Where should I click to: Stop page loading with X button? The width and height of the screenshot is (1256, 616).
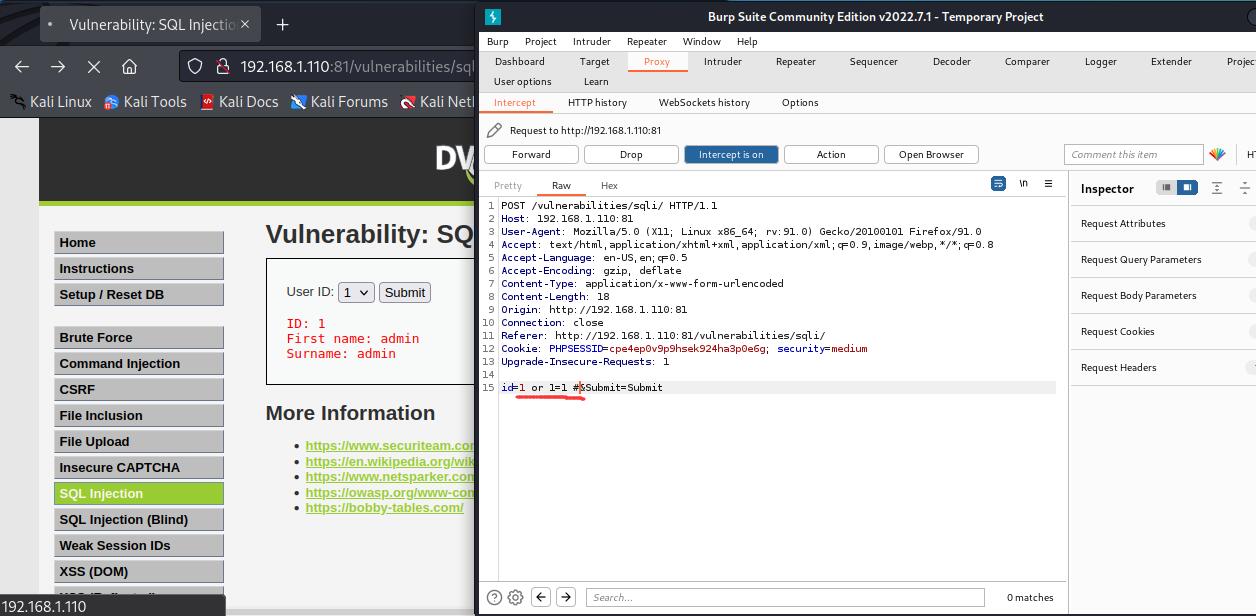click(x=94, y=66)
